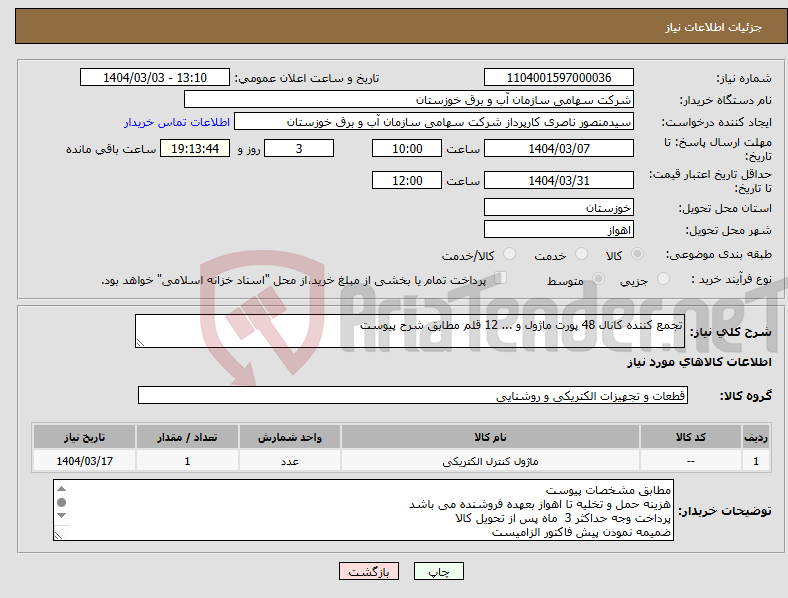Select the خدمت radio button
788x598 pixels.
coord(581,254)
